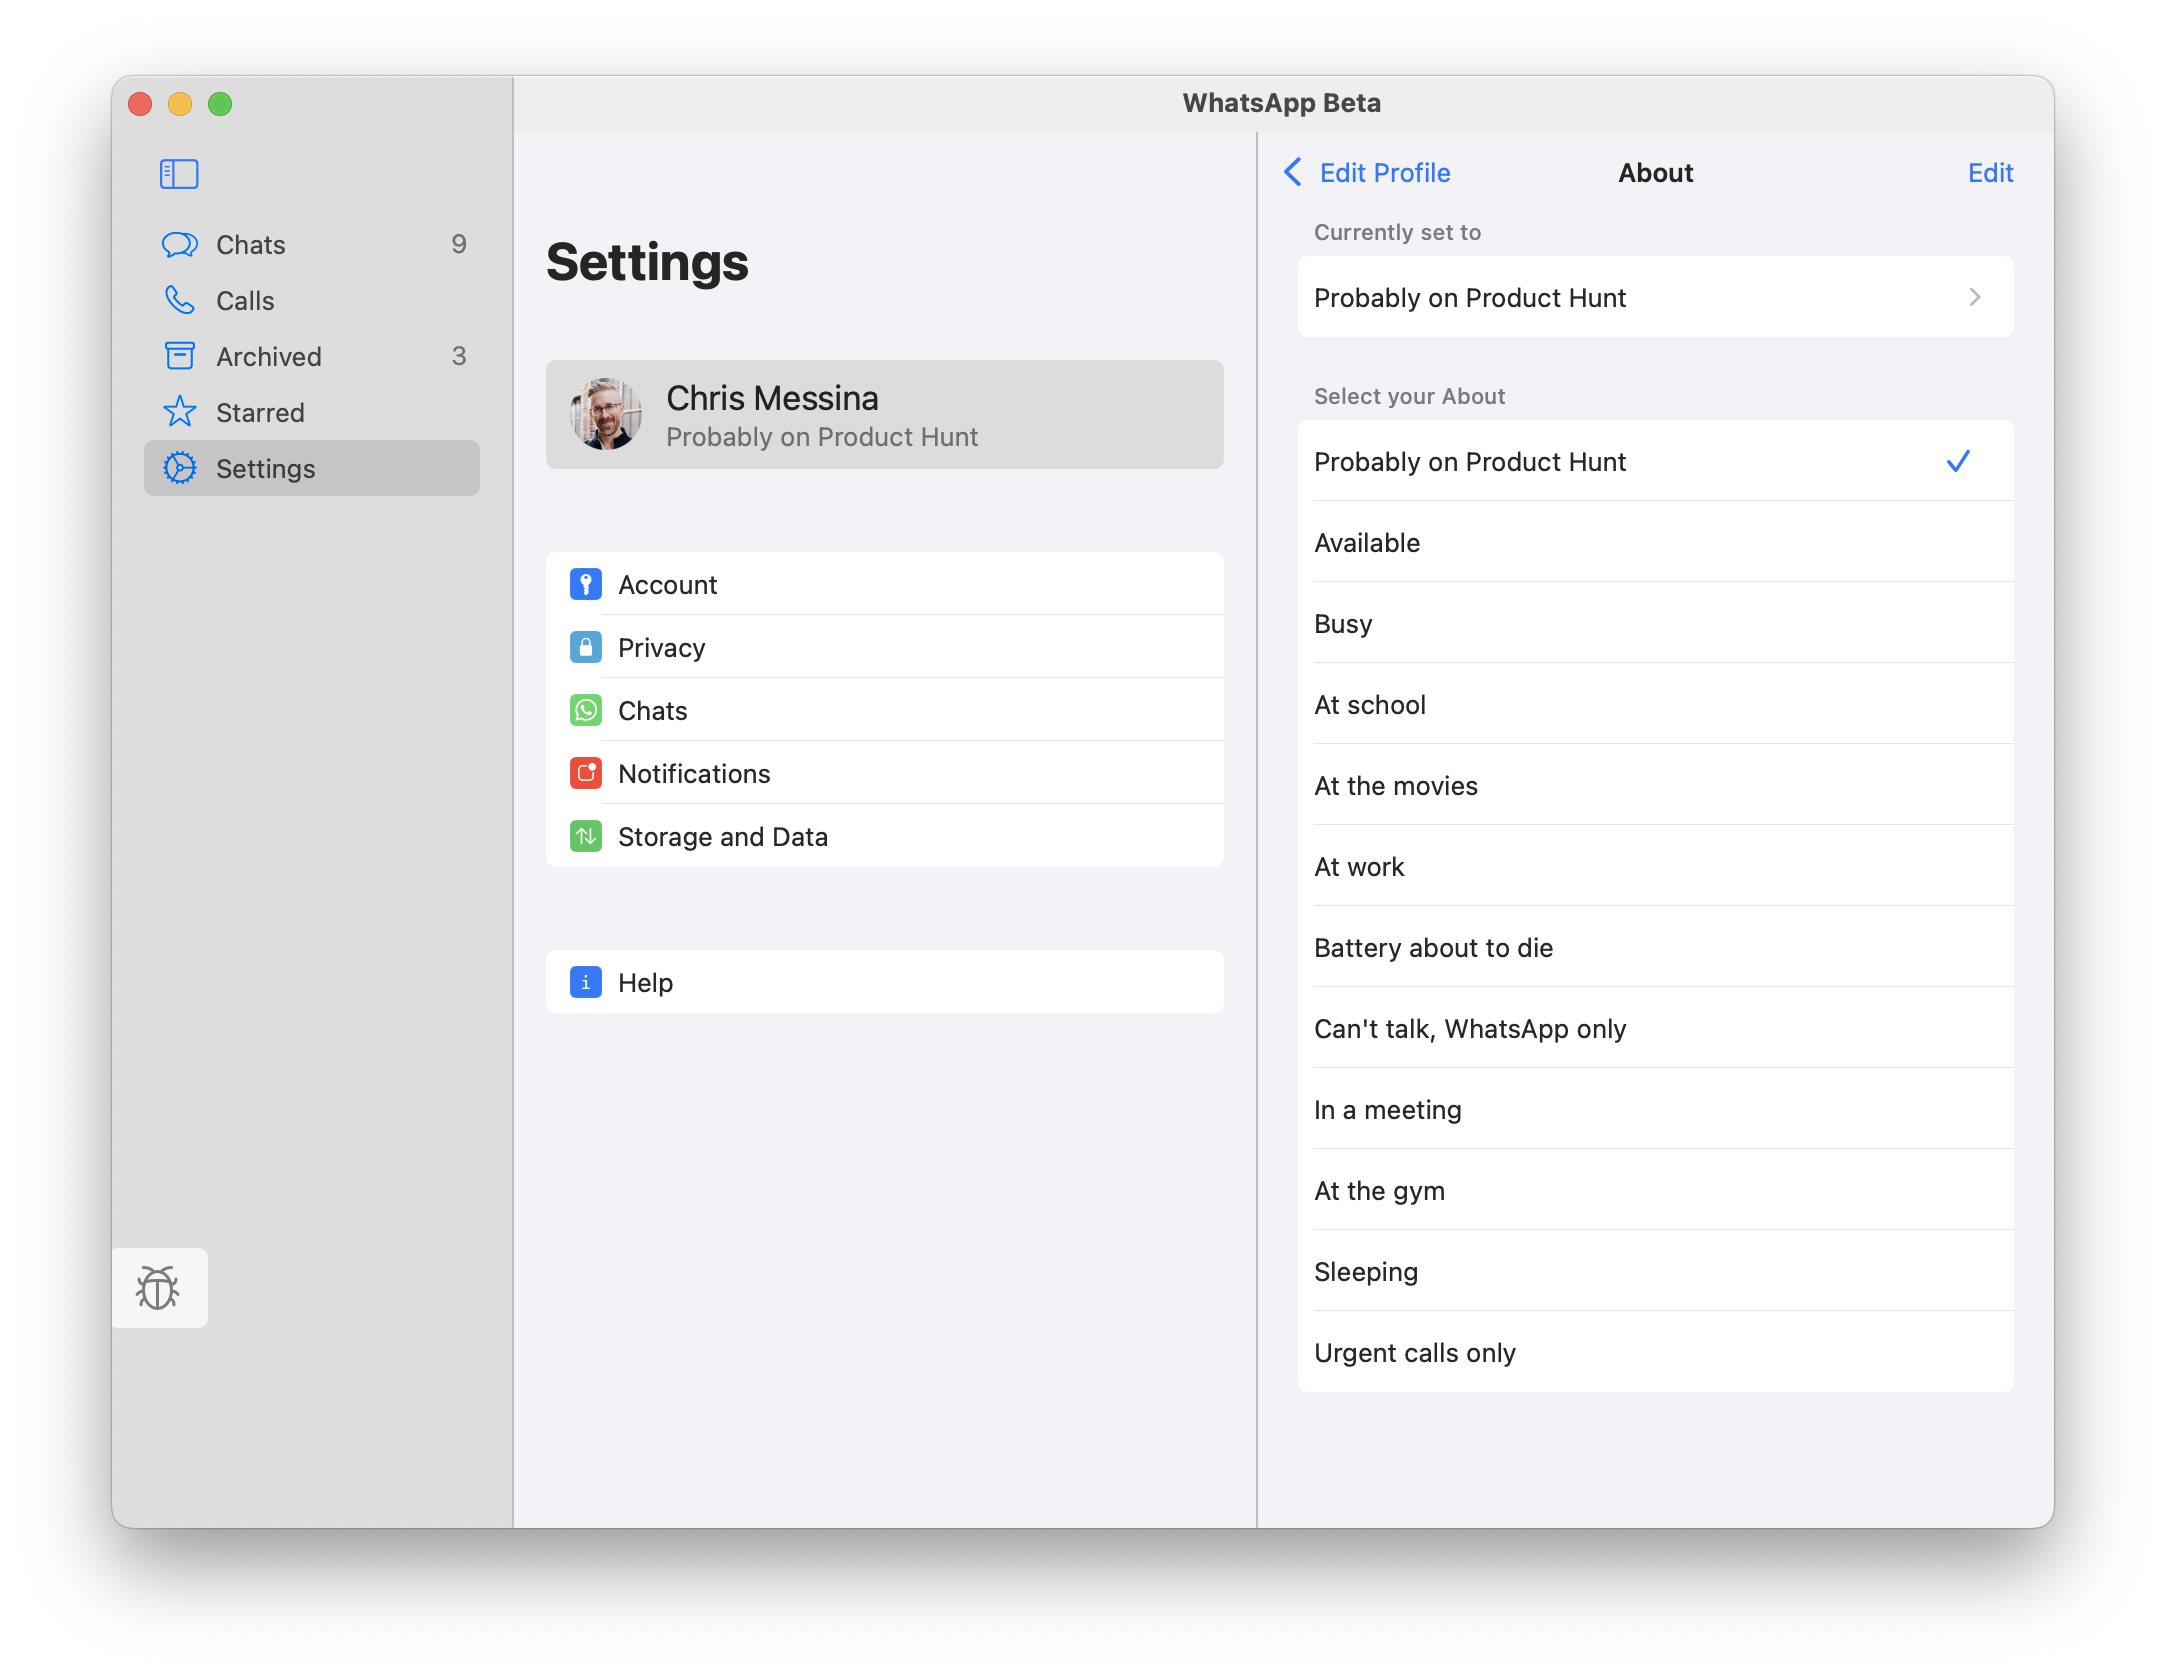Click the Chats unread count 9
Image resolution: width=2166 pixels, height=1676 pixels.
[459, 244]
